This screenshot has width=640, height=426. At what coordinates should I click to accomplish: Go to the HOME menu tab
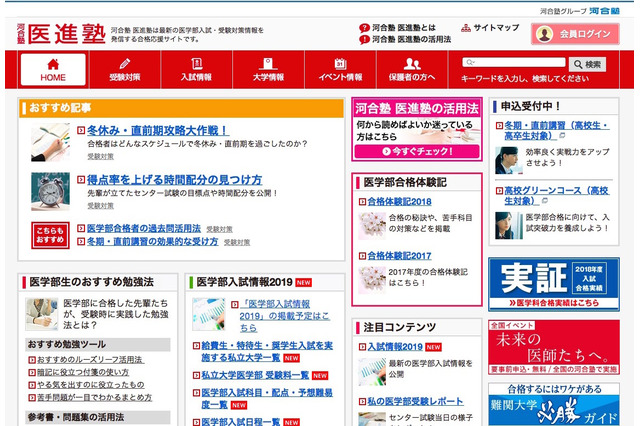point(53,69)
